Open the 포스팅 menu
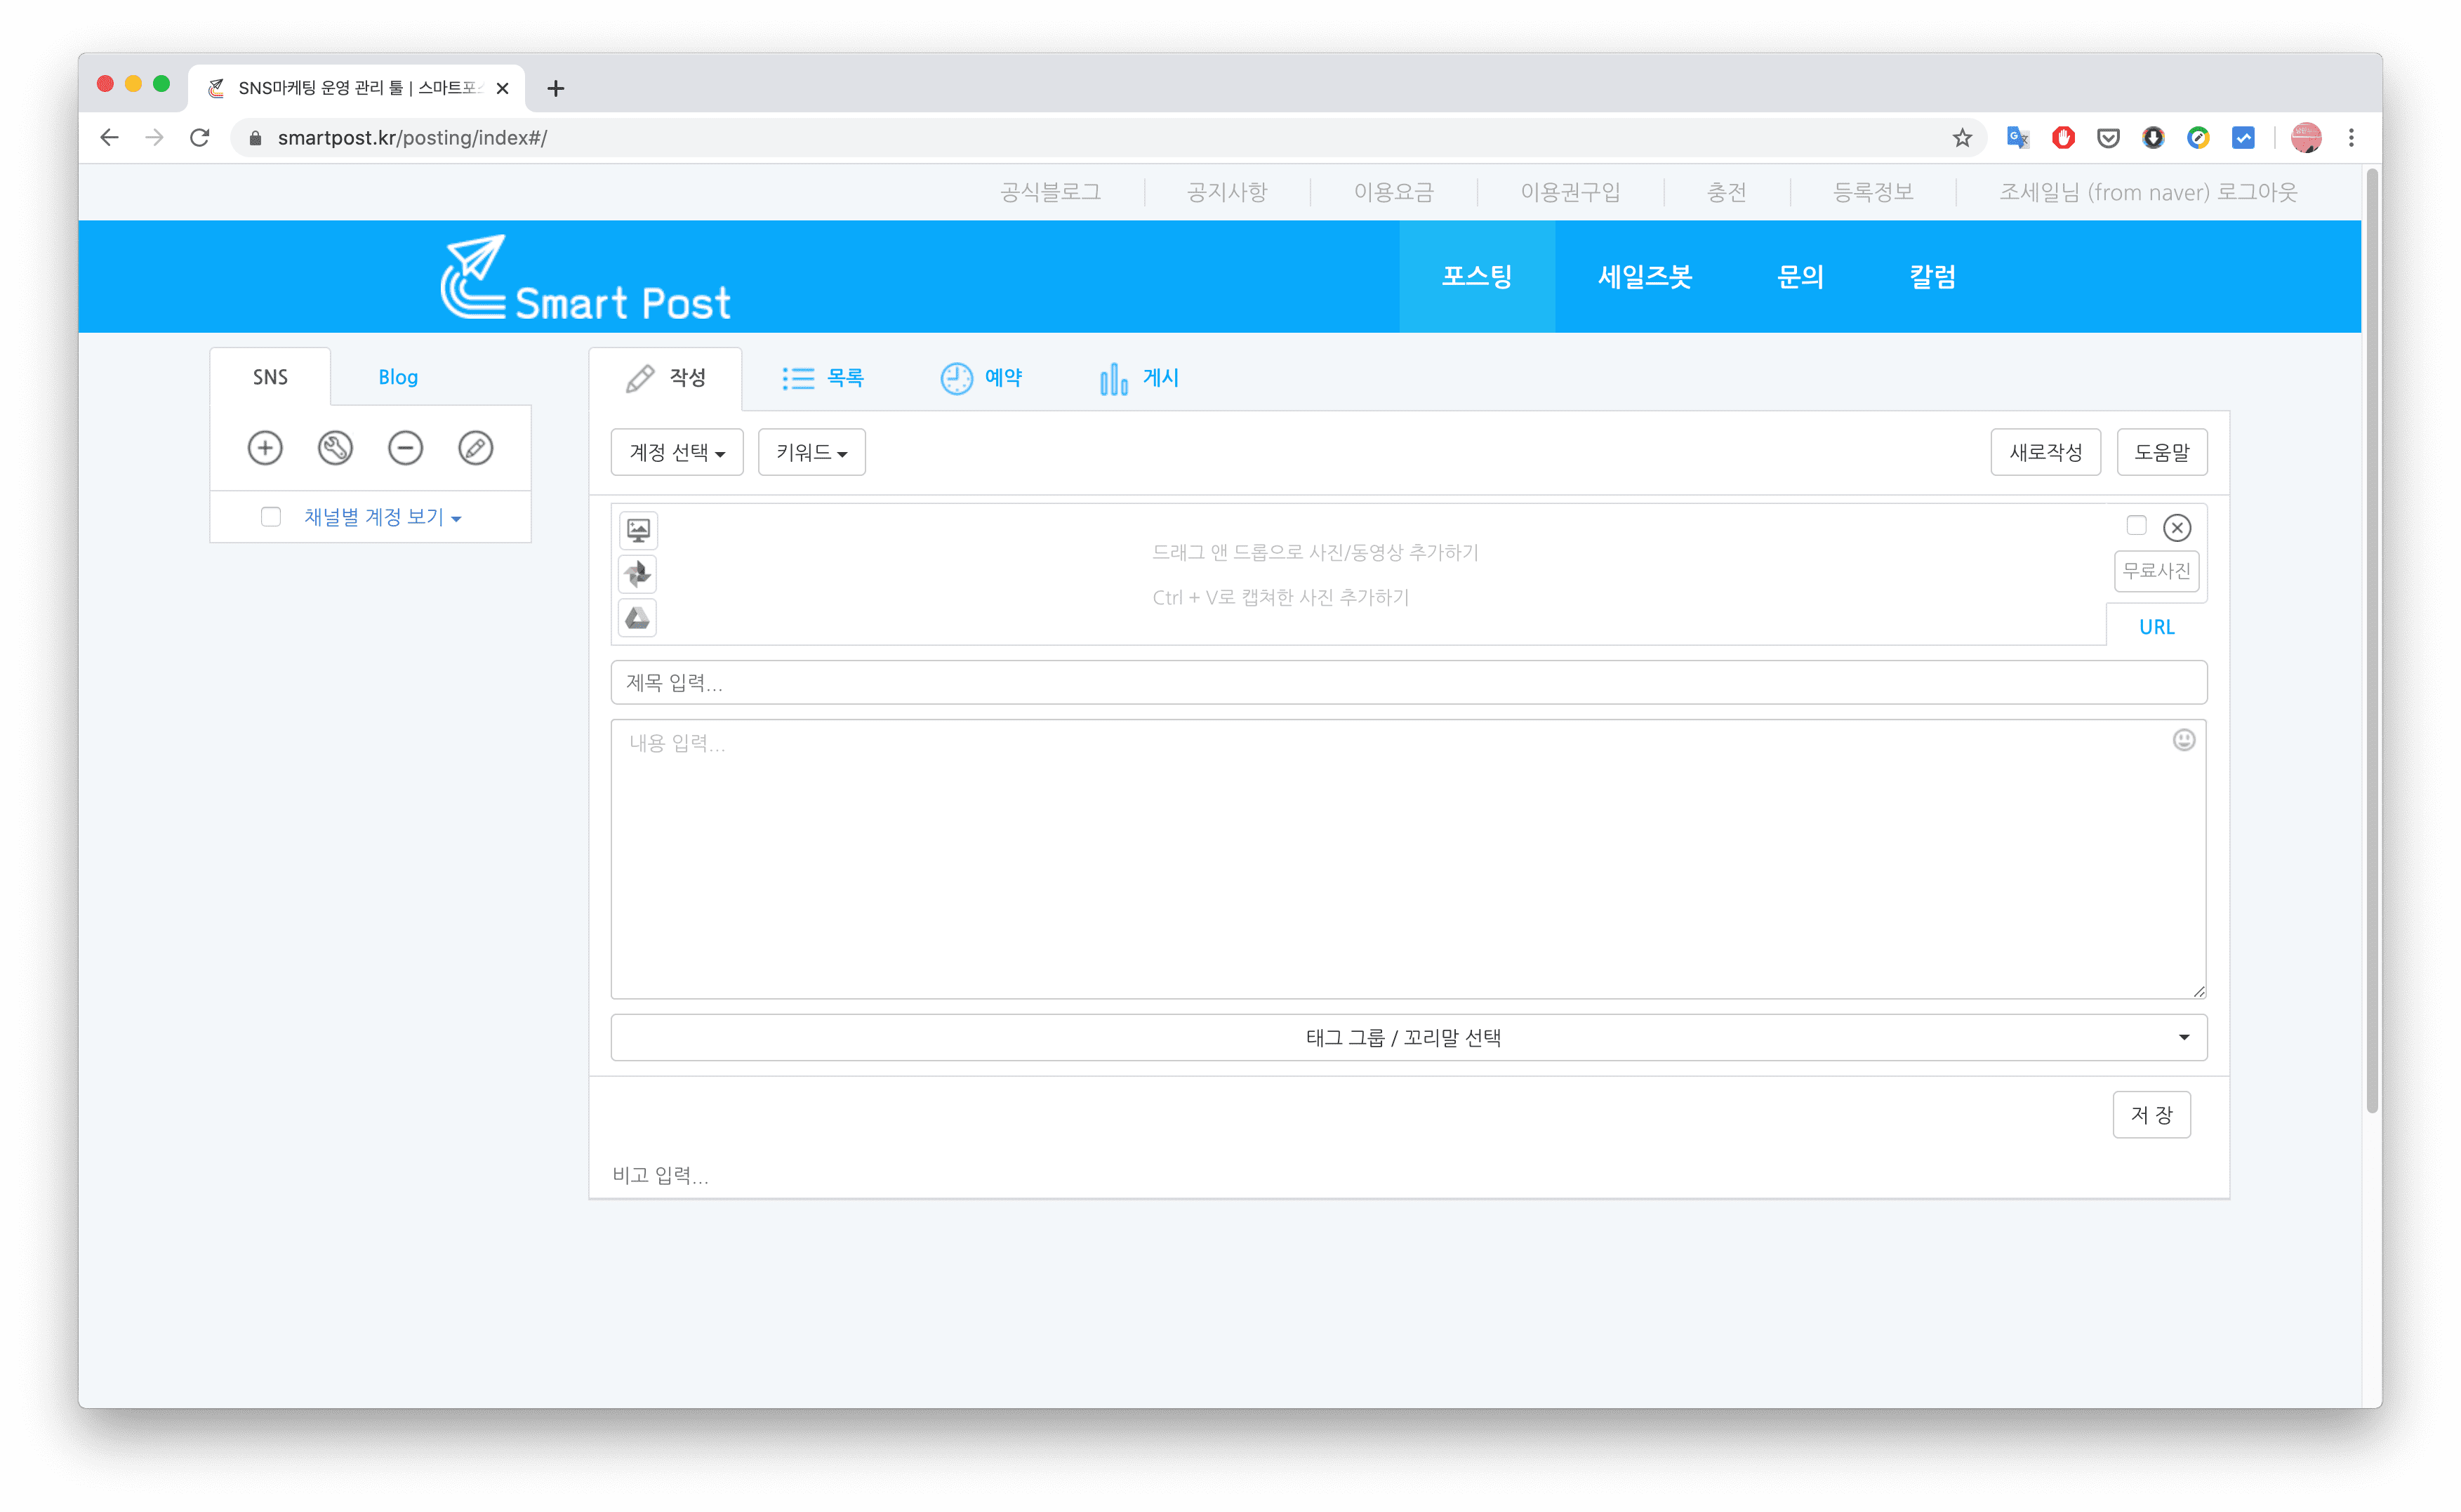The width and height of the screenshot is (2461, 1512). pyautogui.click(x=1476, y=276)
